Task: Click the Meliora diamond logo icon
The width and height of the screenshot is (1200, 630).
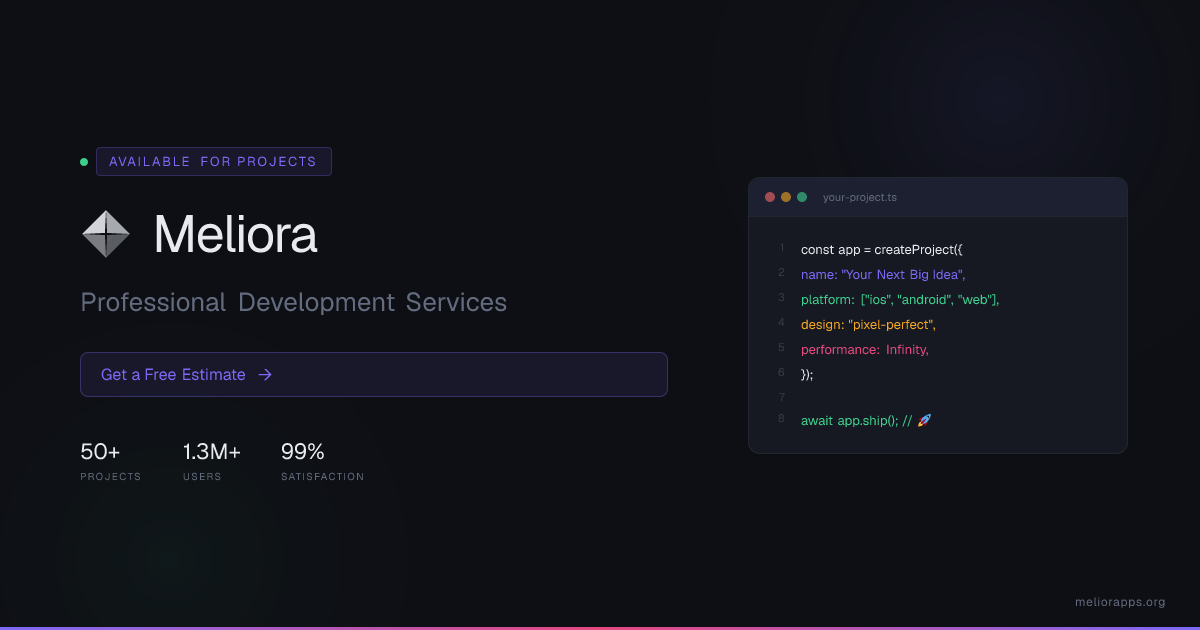Action: click(105, 234)
